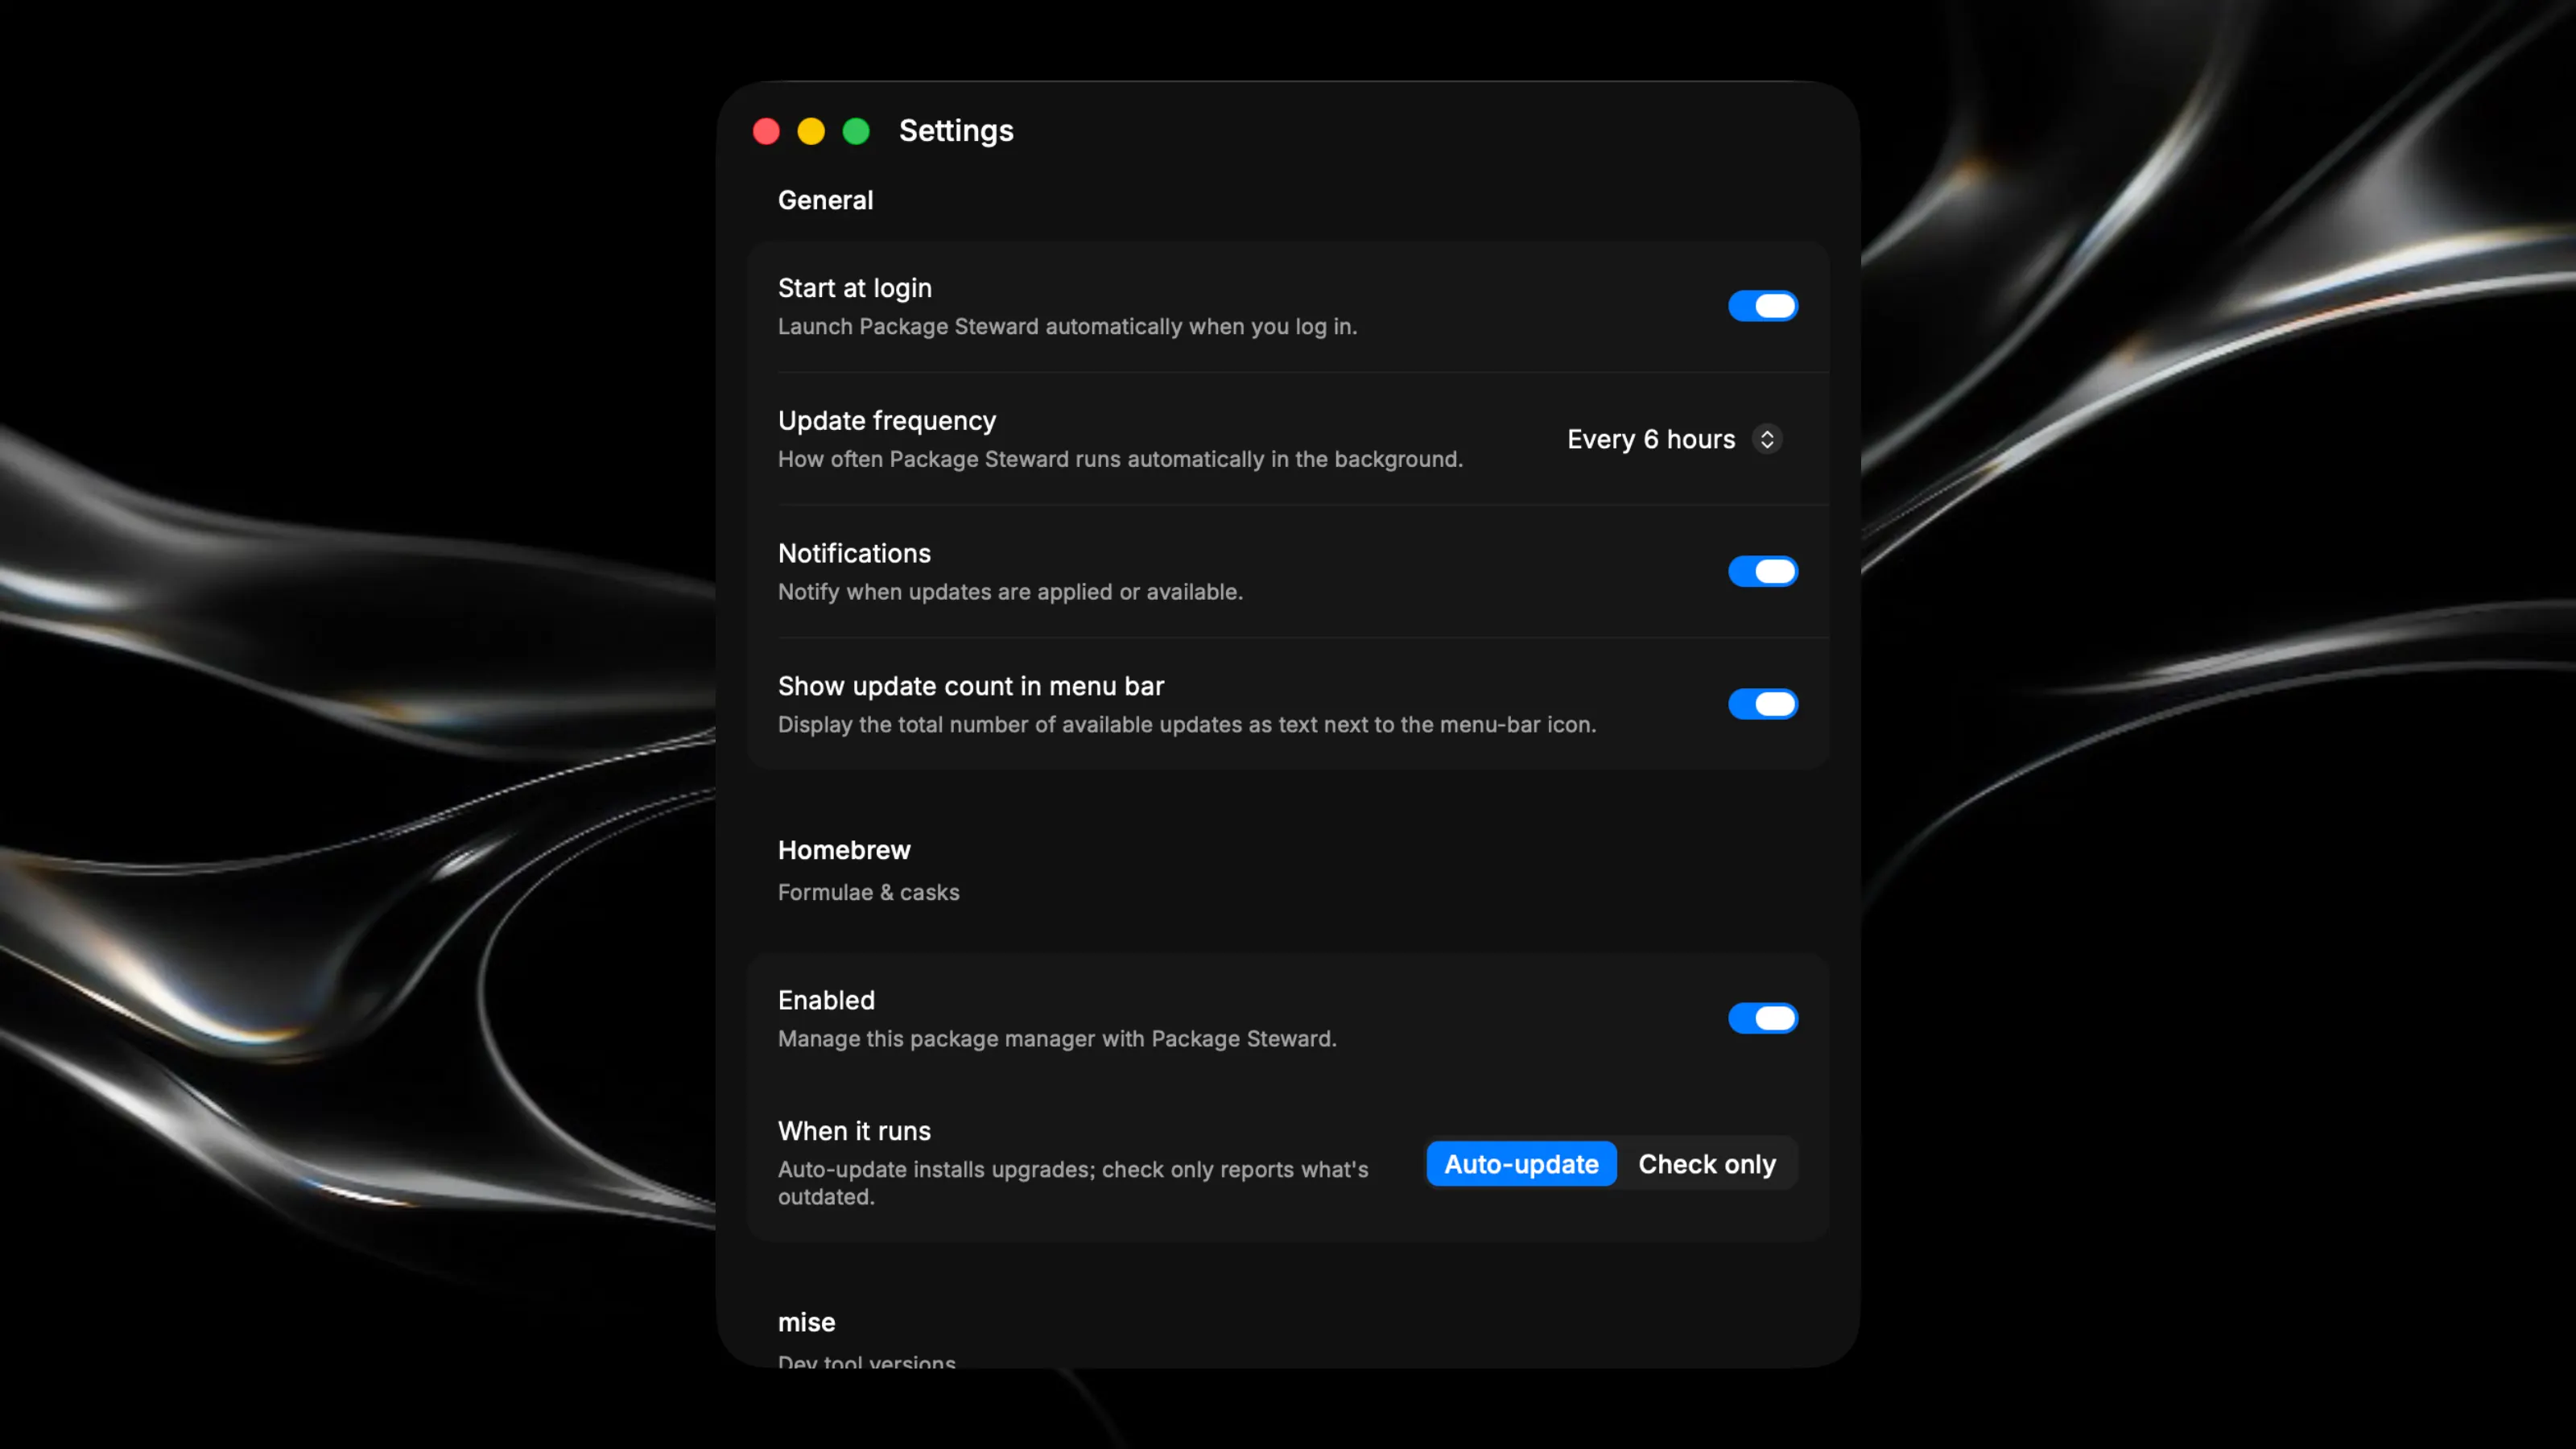Toggle the Start at login switch

click(x=1762, y=306)
